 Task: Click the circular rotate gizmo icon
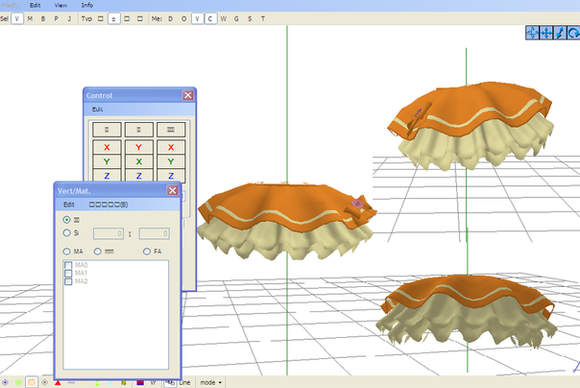pos(573,33)
